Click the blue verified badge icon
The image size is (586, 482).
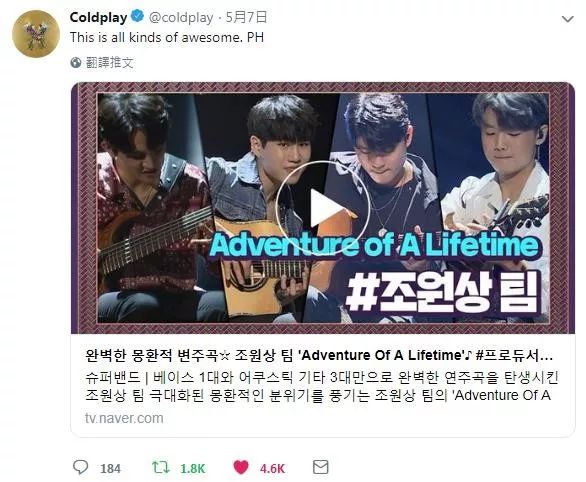138,16
